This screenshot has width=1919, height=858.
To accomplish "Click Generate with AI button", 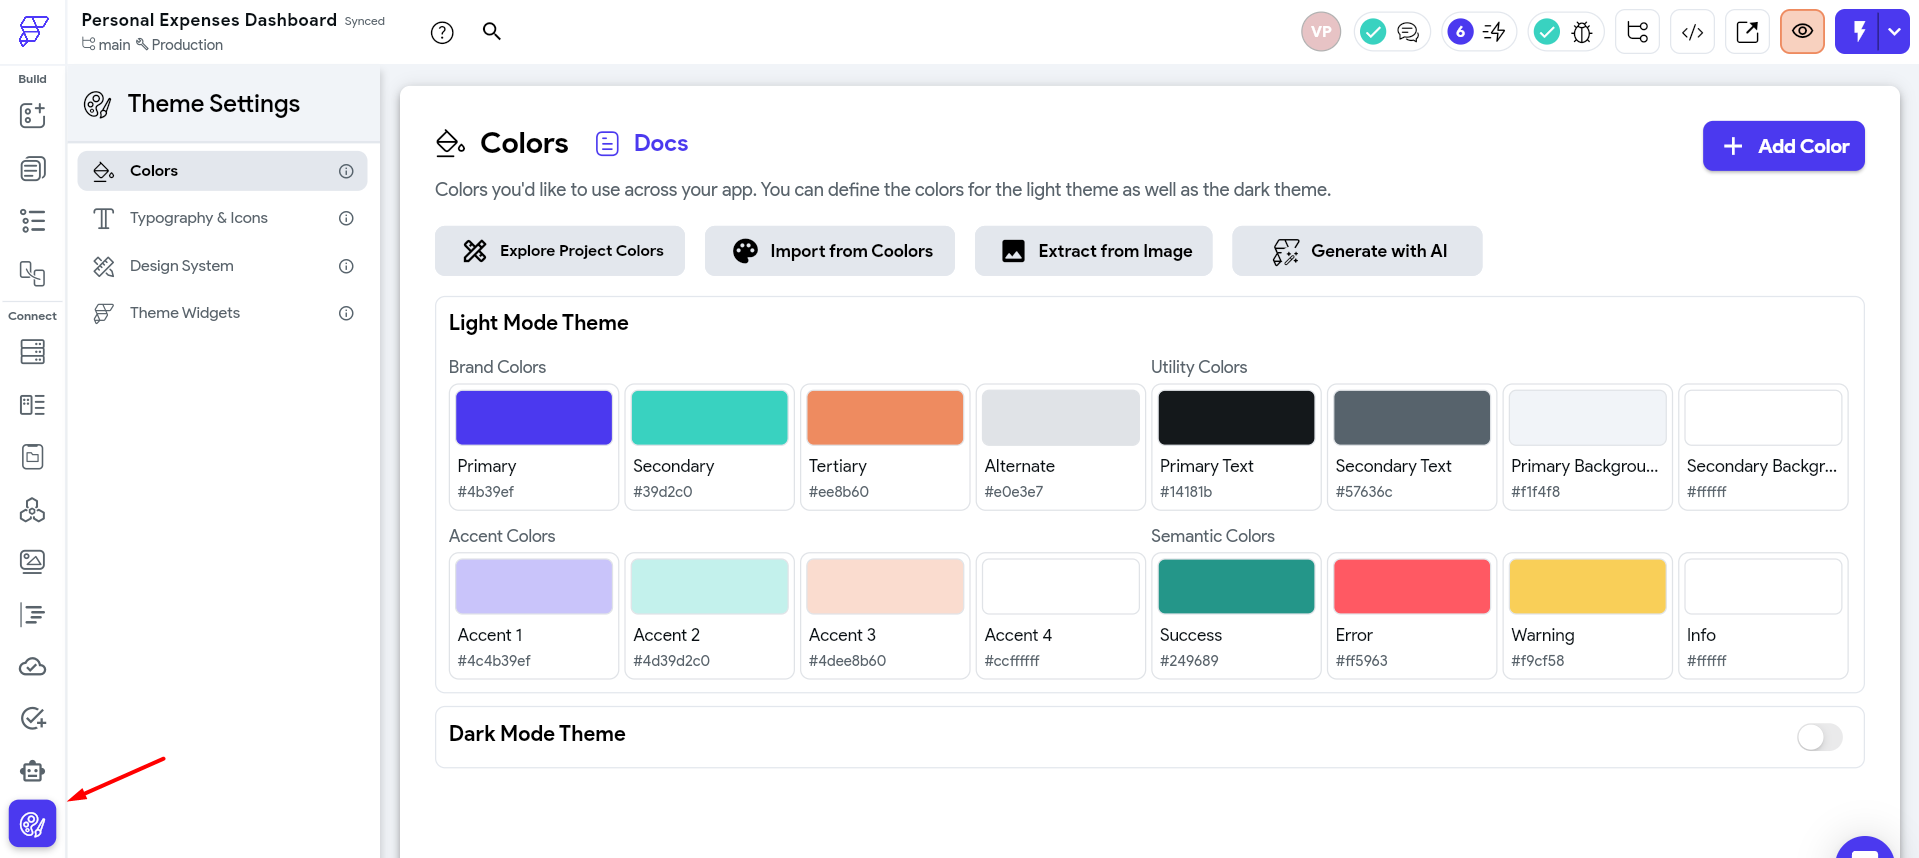I will click(1356, 251).
